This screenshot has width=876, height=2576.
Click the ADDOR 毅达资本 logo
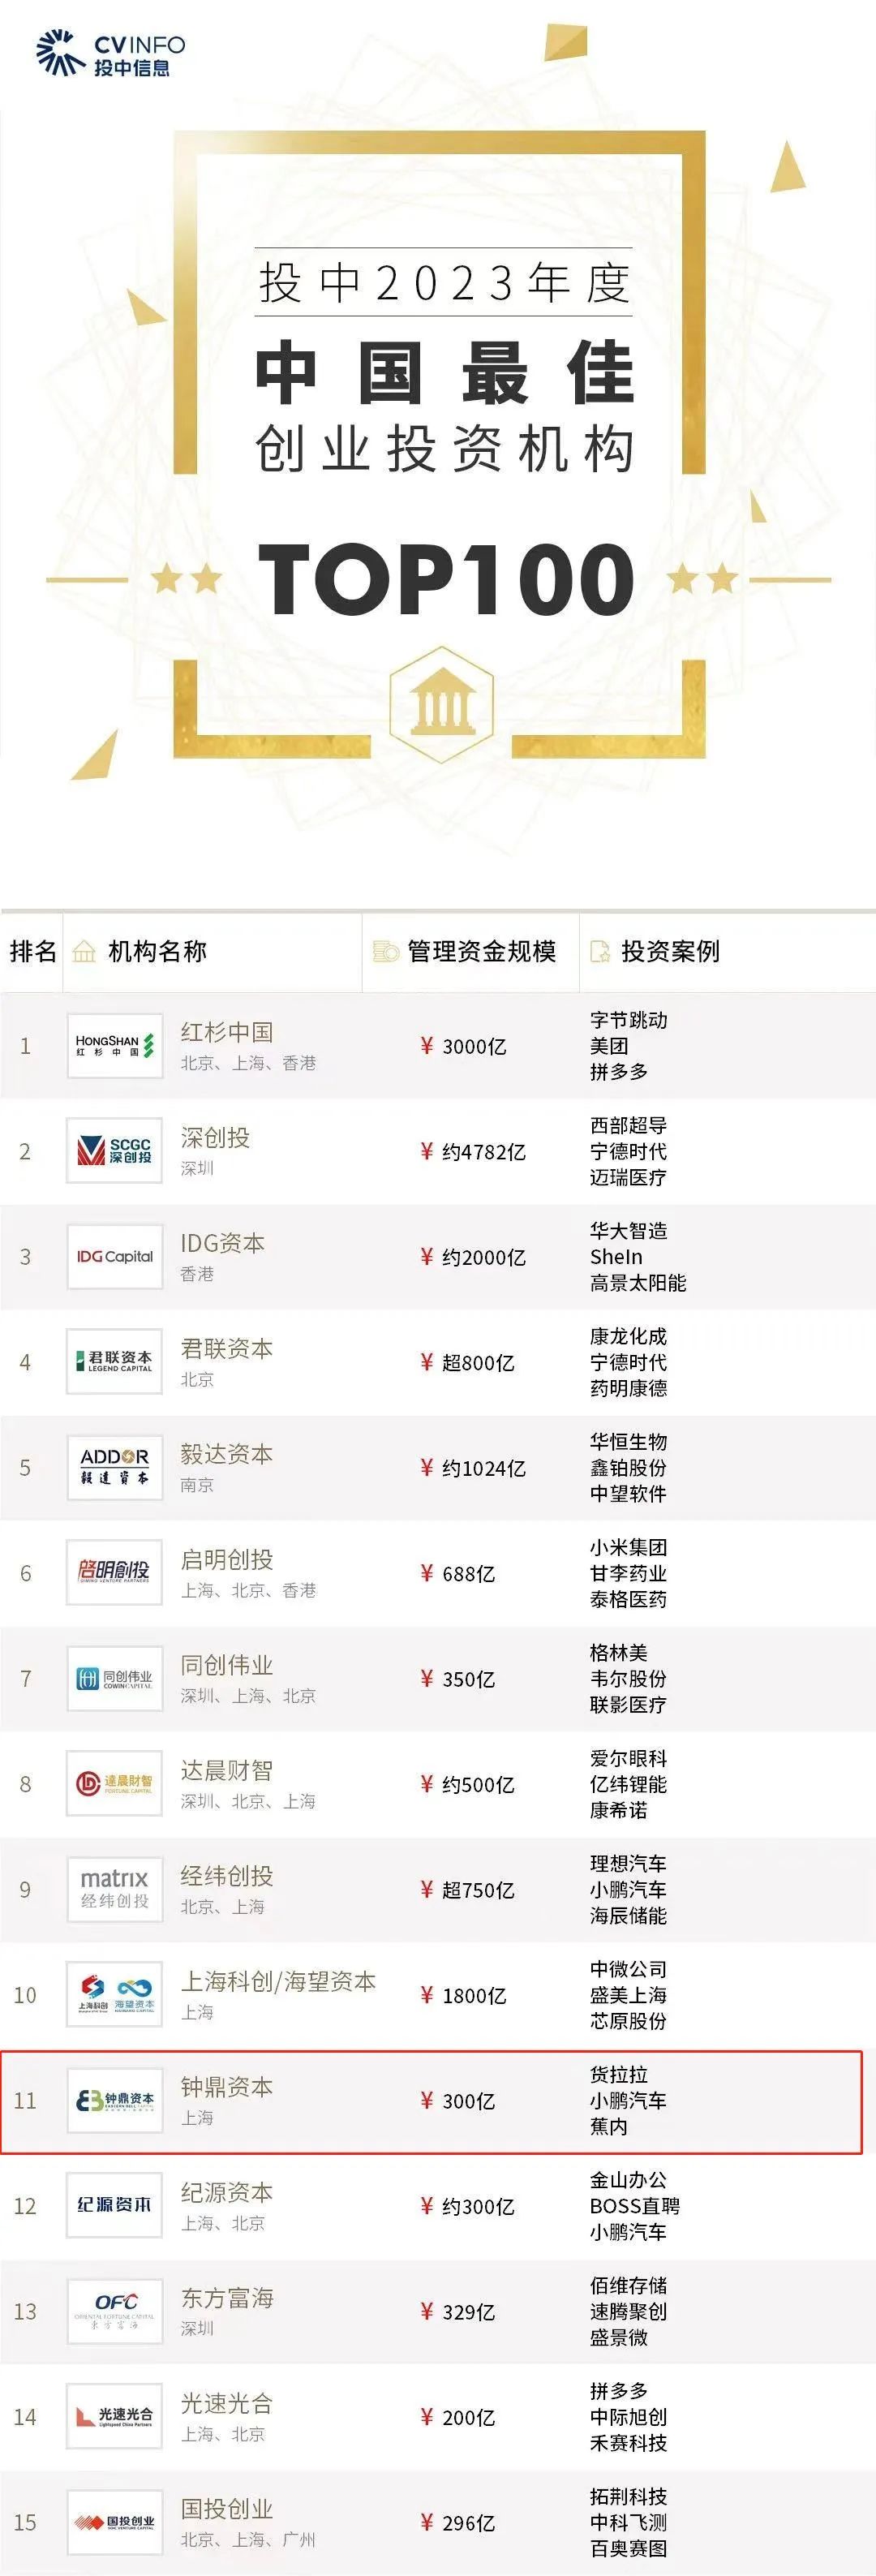(x=115, y=1468)
